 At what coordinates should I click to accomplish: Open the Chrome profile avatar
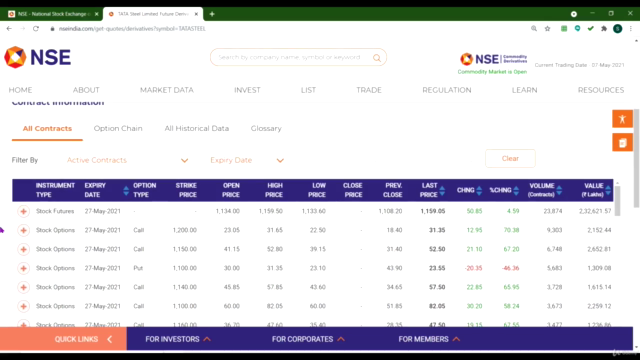click(x=618, y=29)
